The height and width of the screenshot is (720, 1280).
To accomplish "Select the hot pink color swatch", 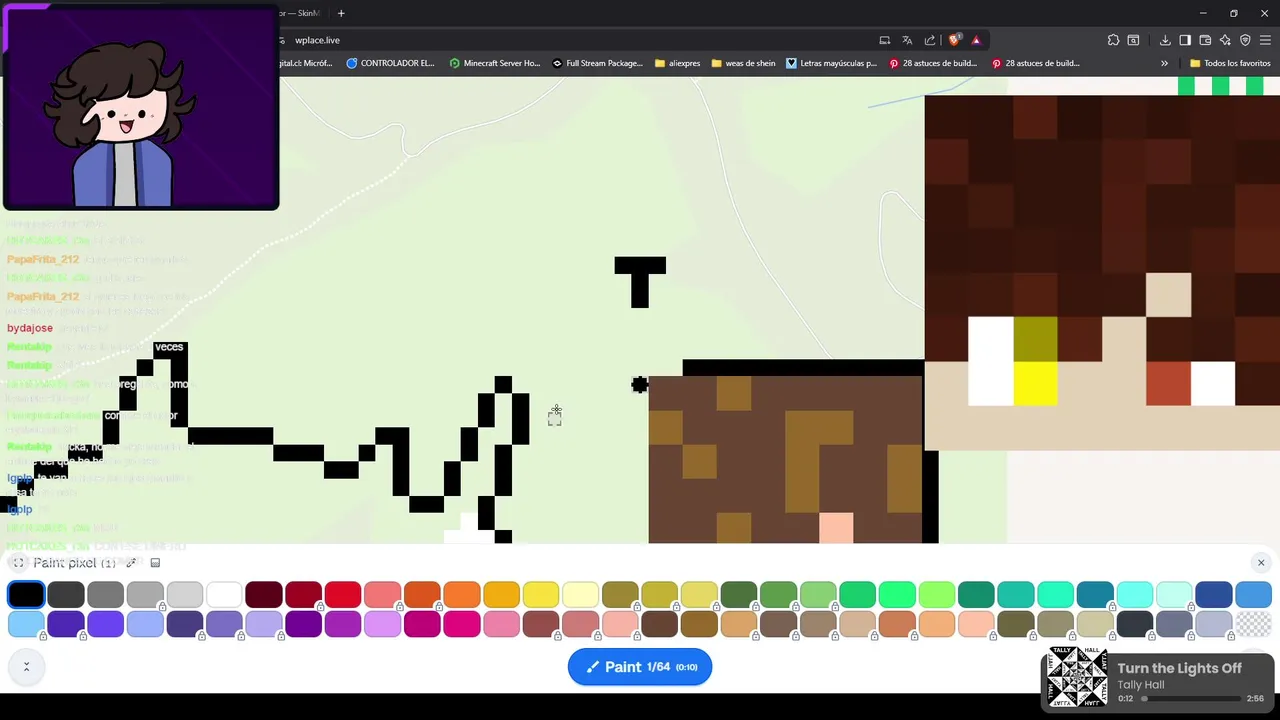I will coord(462,624).
